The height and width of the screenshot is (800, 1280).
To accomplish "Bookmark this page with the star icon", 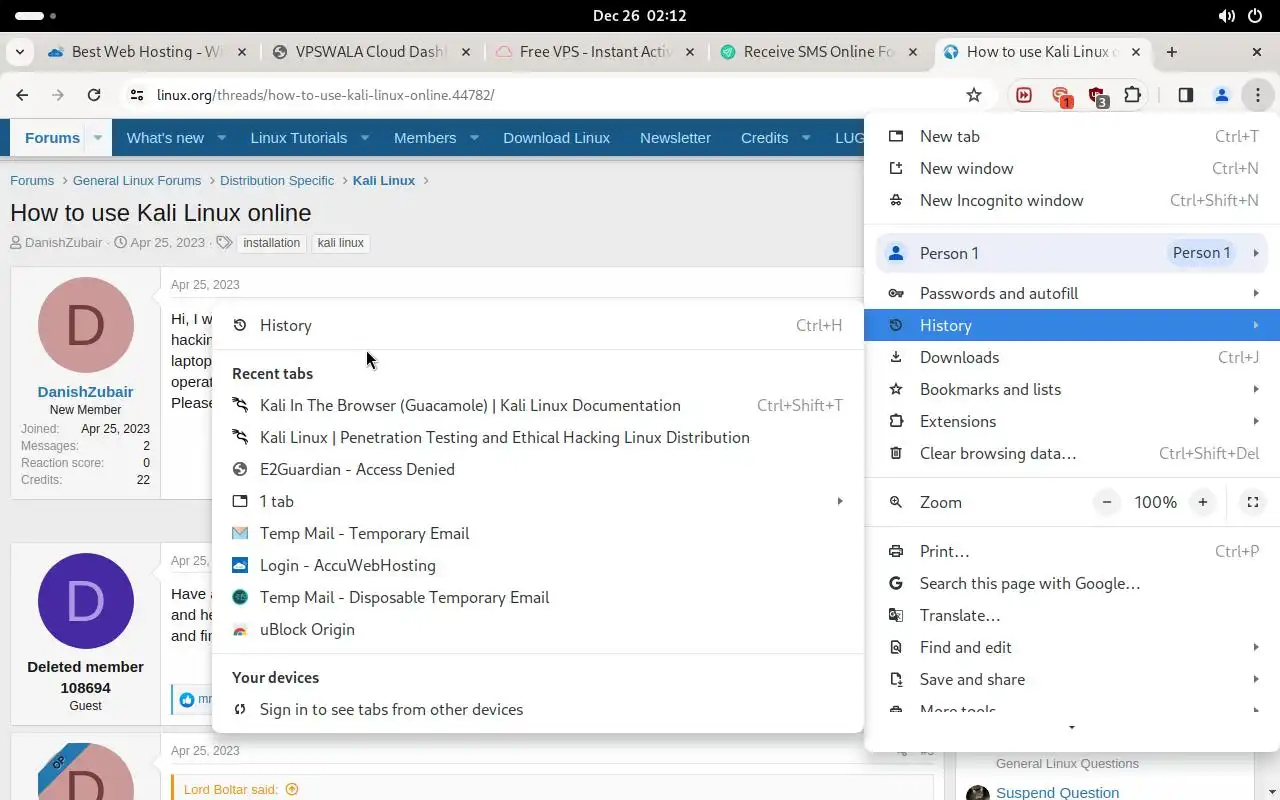I will click(974, 95).
